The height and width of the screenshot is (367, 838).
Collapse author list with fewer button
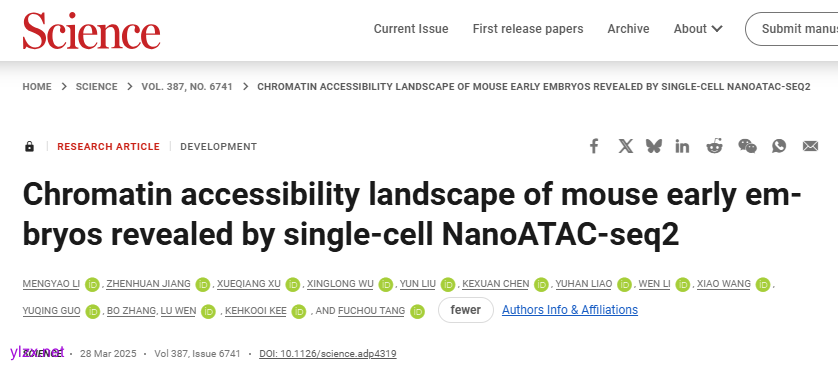point(465,310)
